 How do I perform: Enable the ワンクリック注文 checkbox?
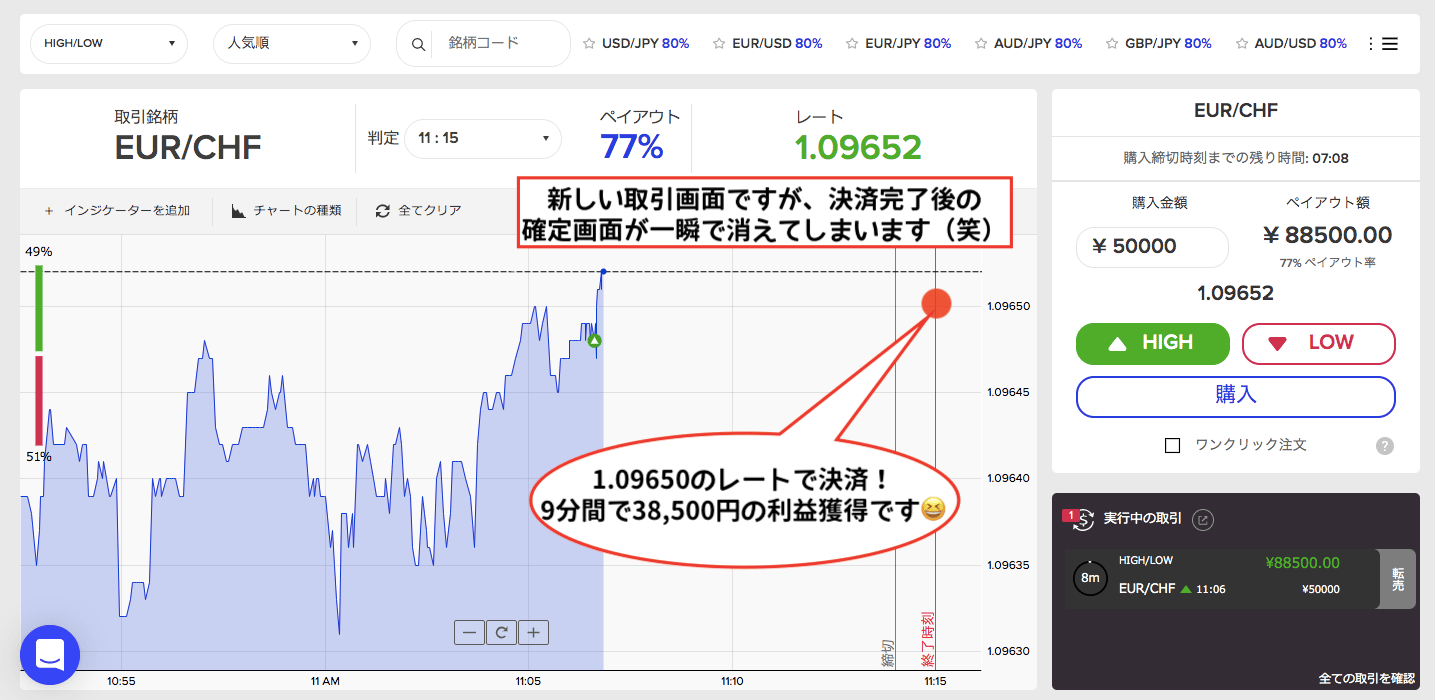tap(1173, 445)
